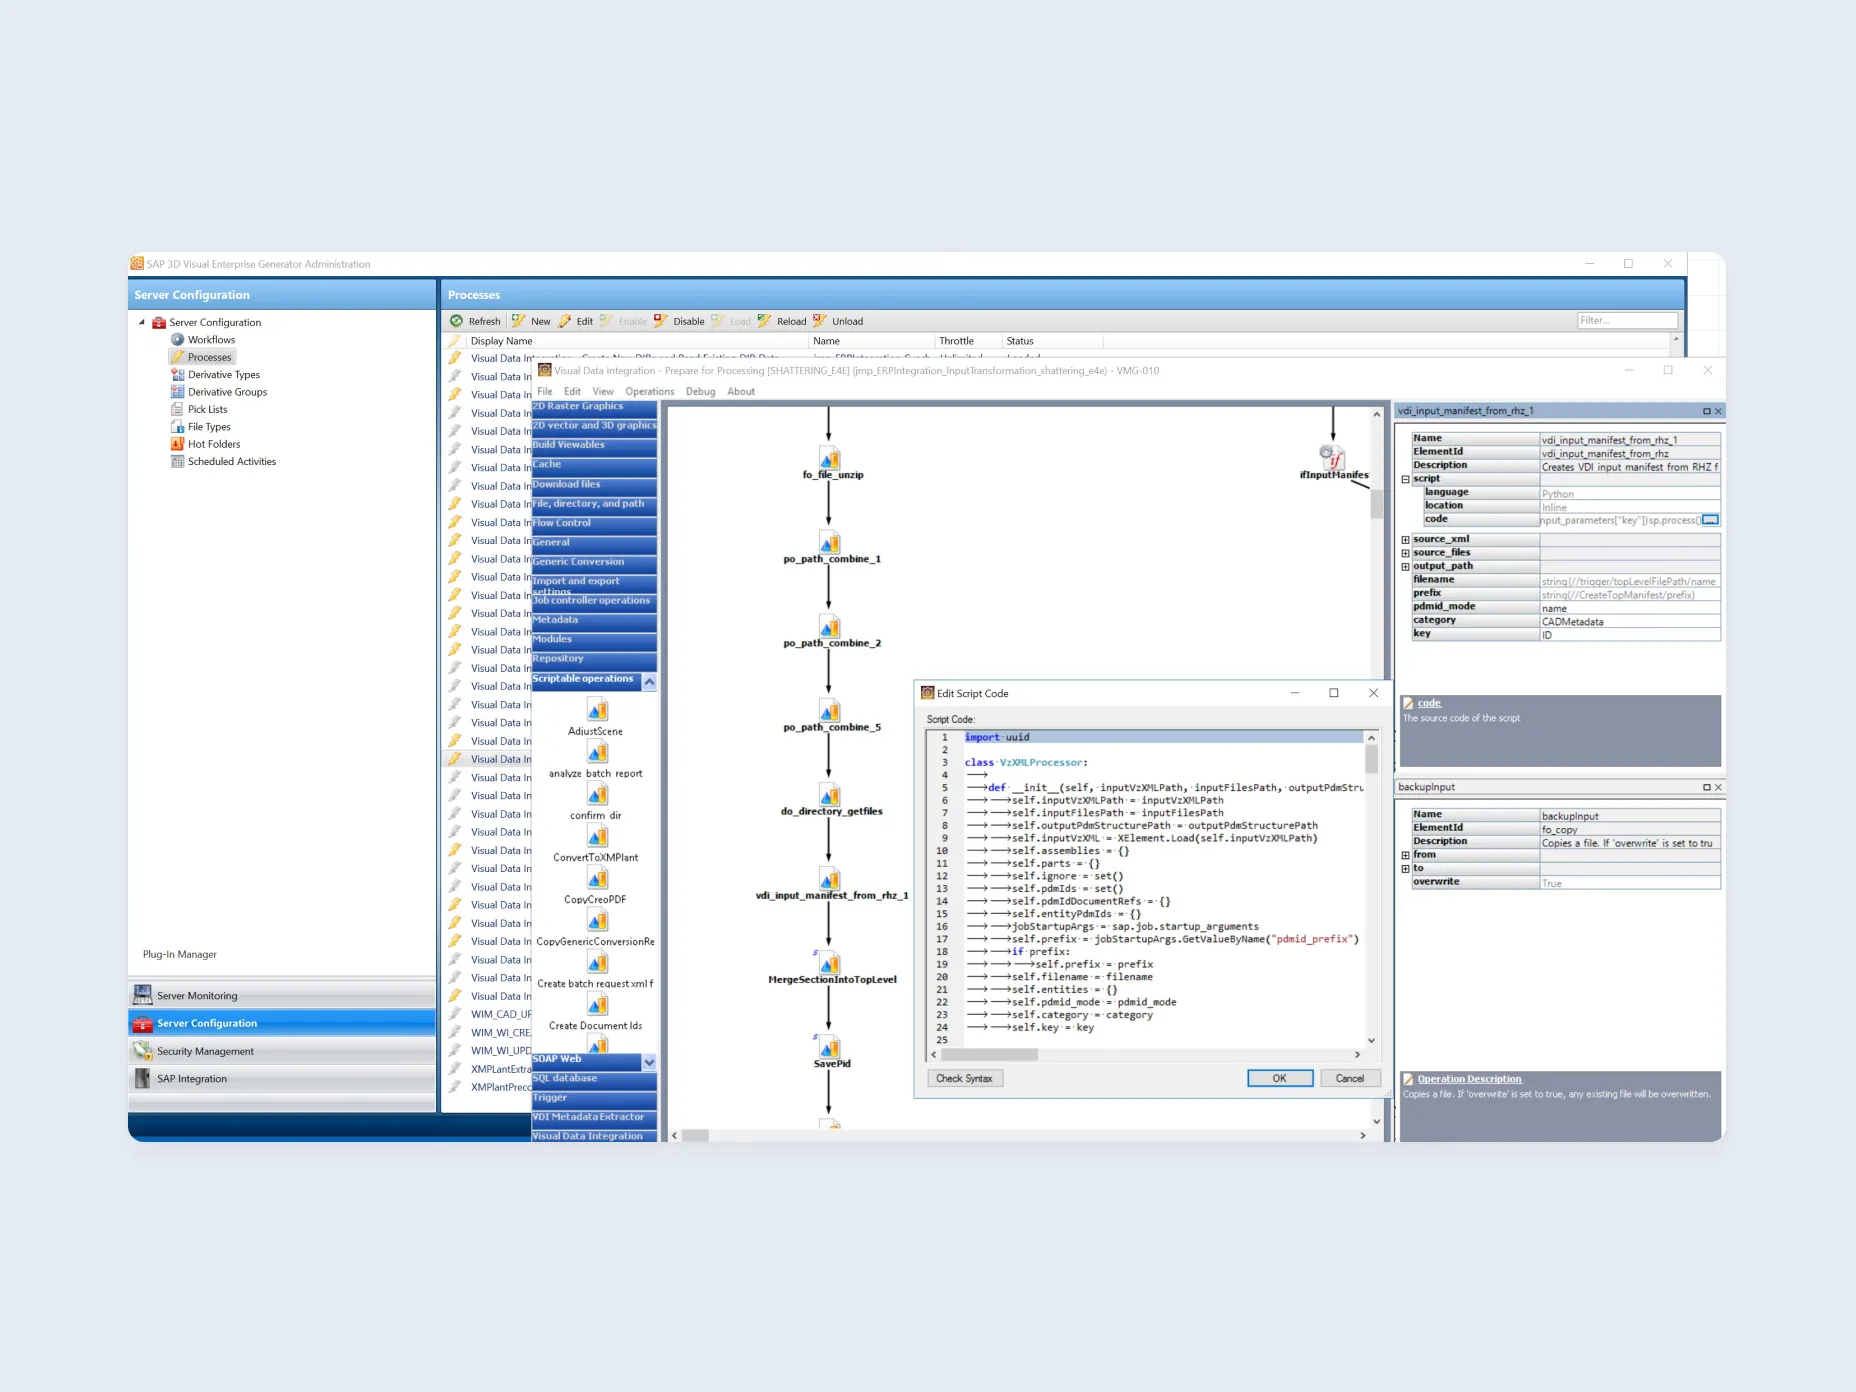Click Cancel in Edit Script Code dialog
The image size is (1856, 1392).
[x=1350, y=1078]
